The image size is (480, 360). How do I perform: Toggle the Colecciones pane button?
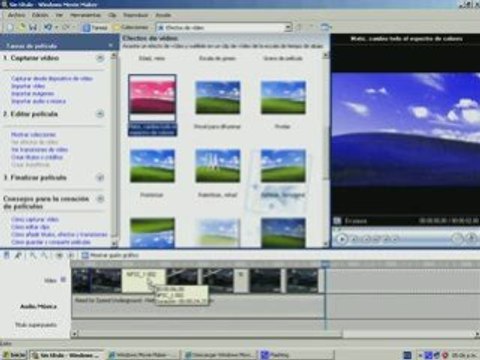pos(131,27)
